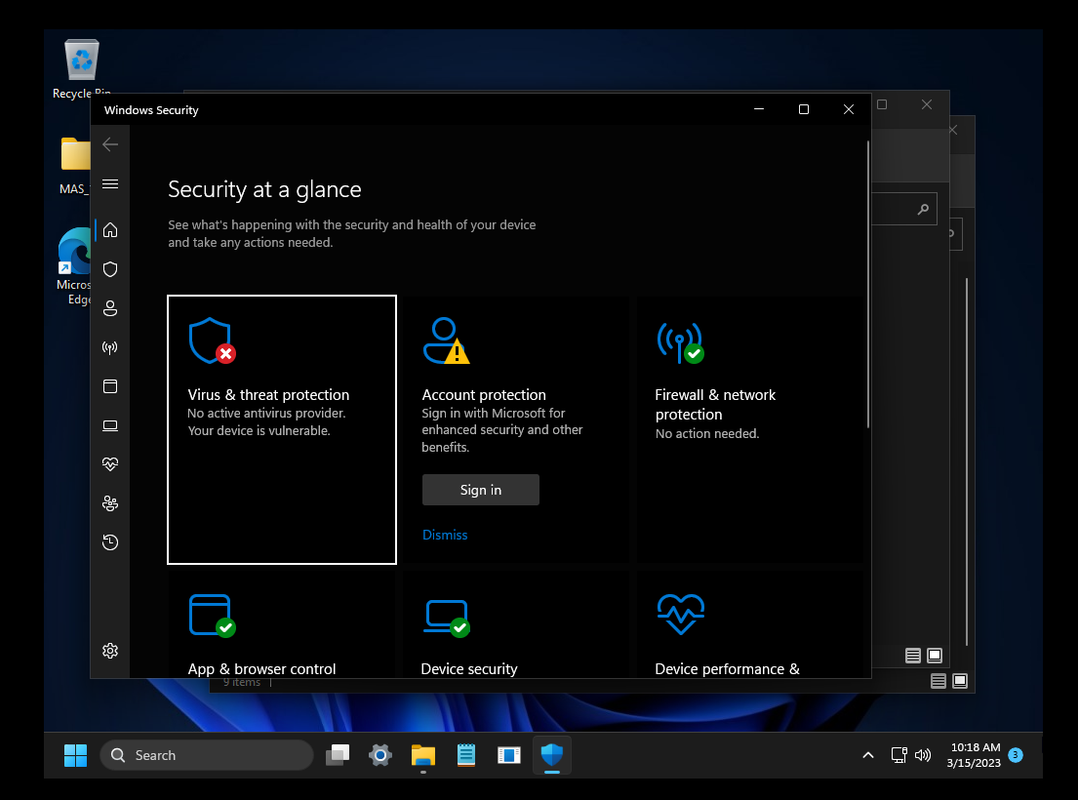Open Protection history clock icon in sidebar
The width and height of the screenshot is (1078, 800).
pyautogui.click(x=110, y=543)
